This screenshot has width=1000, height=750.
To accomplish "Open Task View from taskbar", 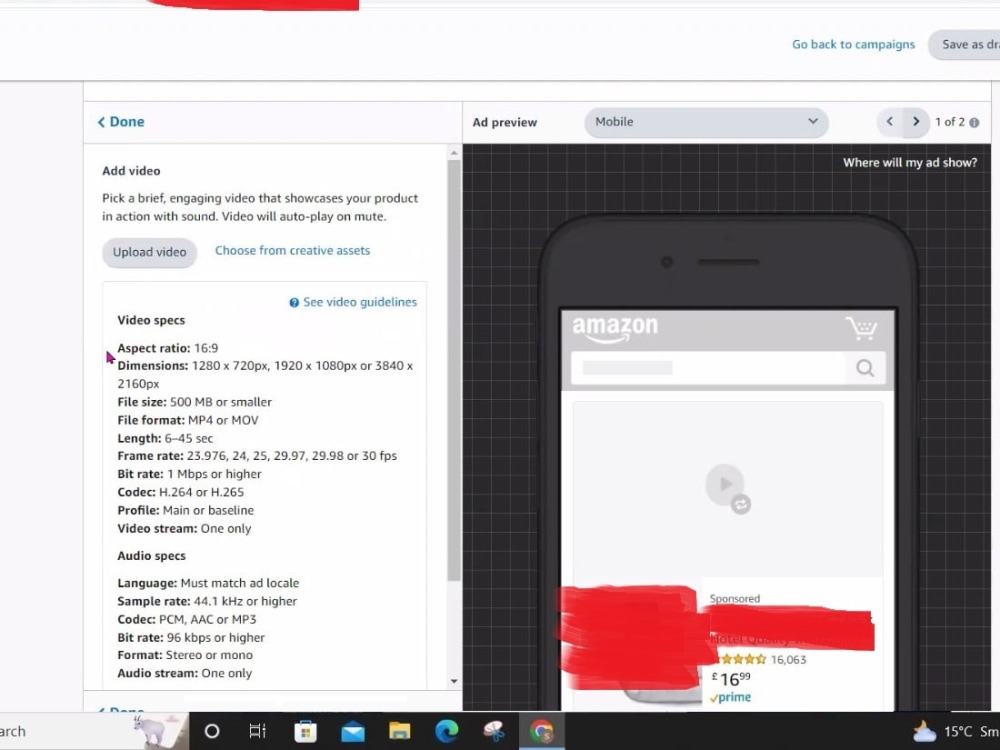I will click(x=258, y=731).
